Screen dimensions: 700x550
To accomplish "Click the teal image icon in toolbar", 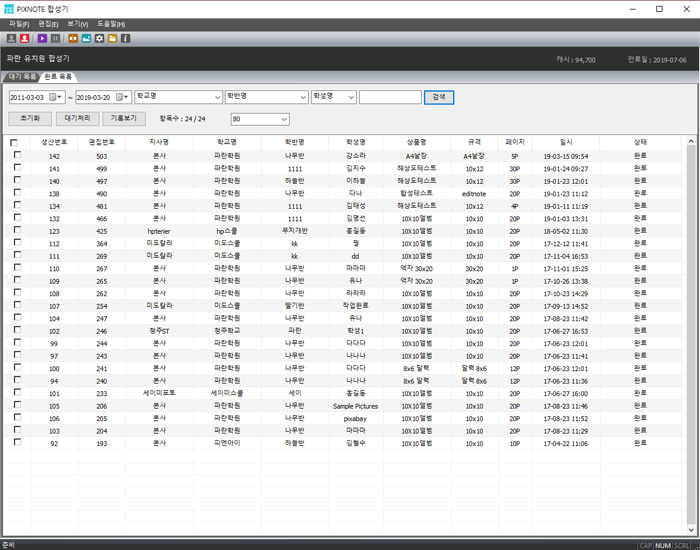I will 86,38.
